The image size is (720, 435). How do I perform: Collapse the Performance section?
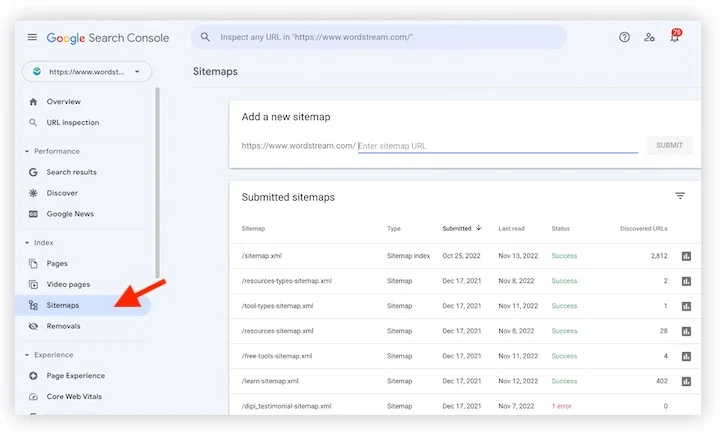27,151
